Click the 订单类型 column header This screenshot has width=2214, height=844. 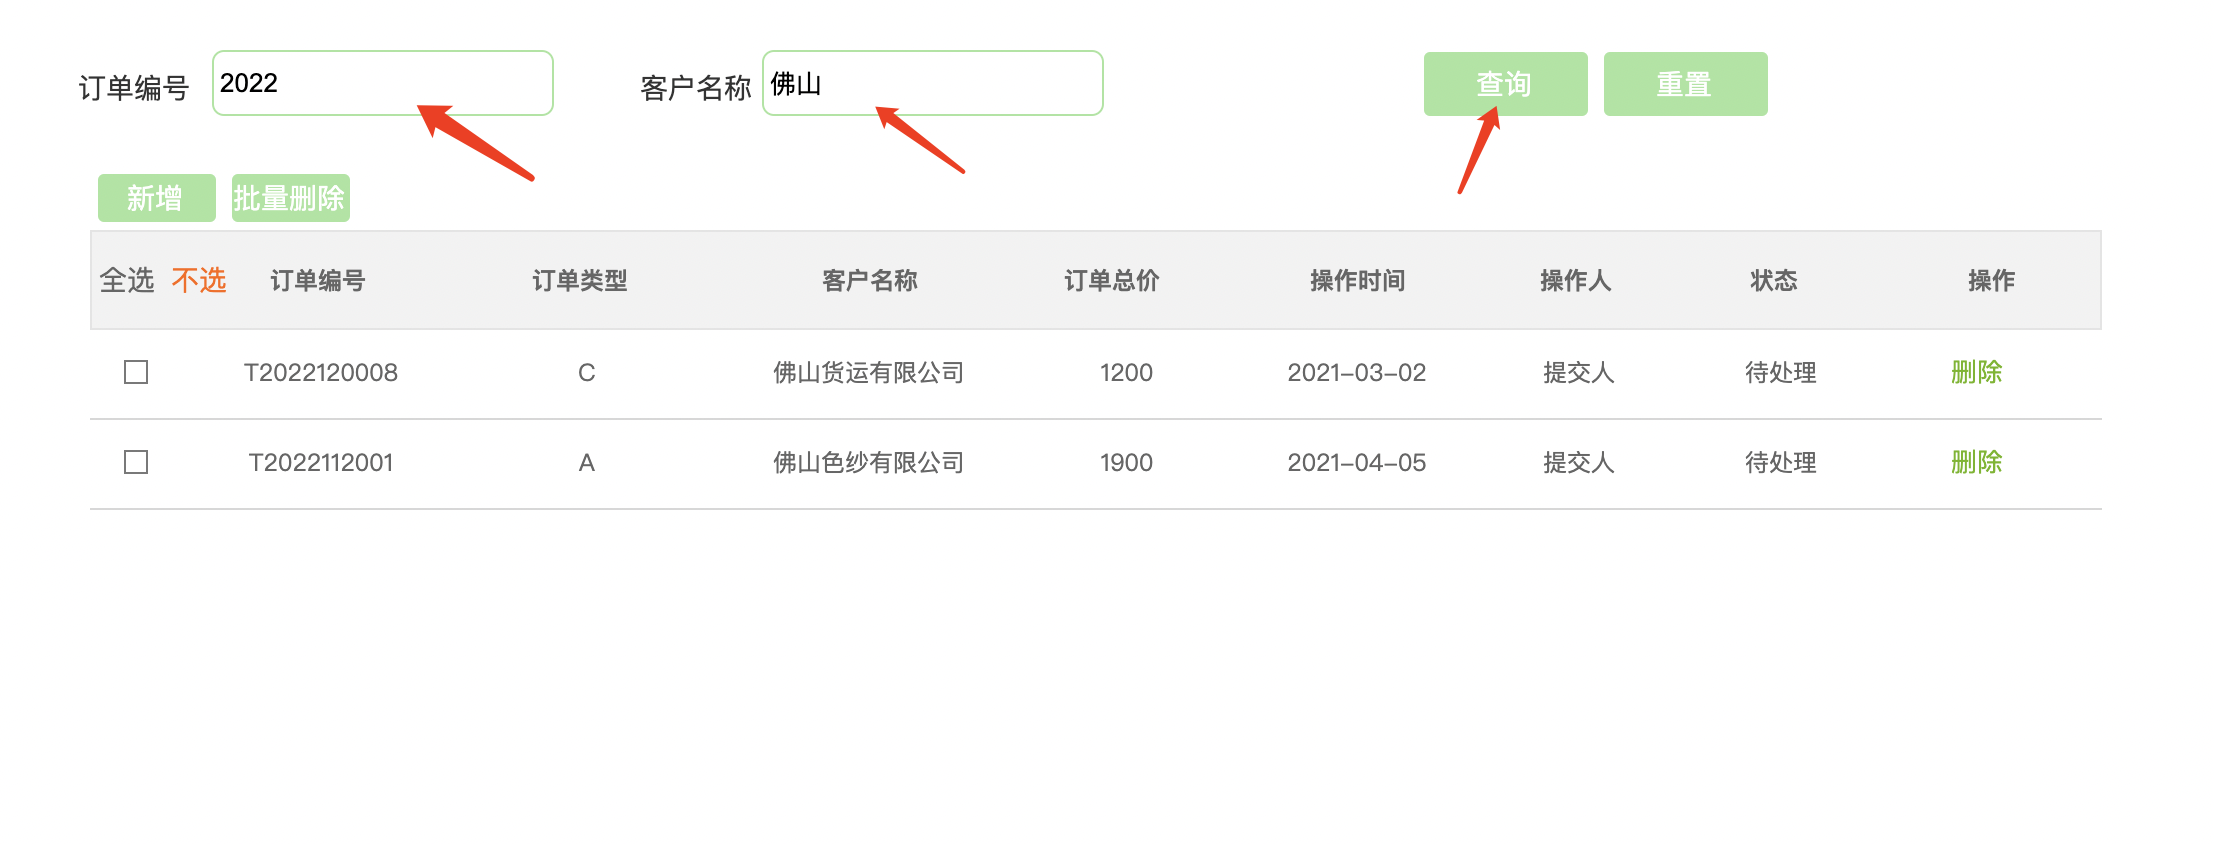click(580, 281)
